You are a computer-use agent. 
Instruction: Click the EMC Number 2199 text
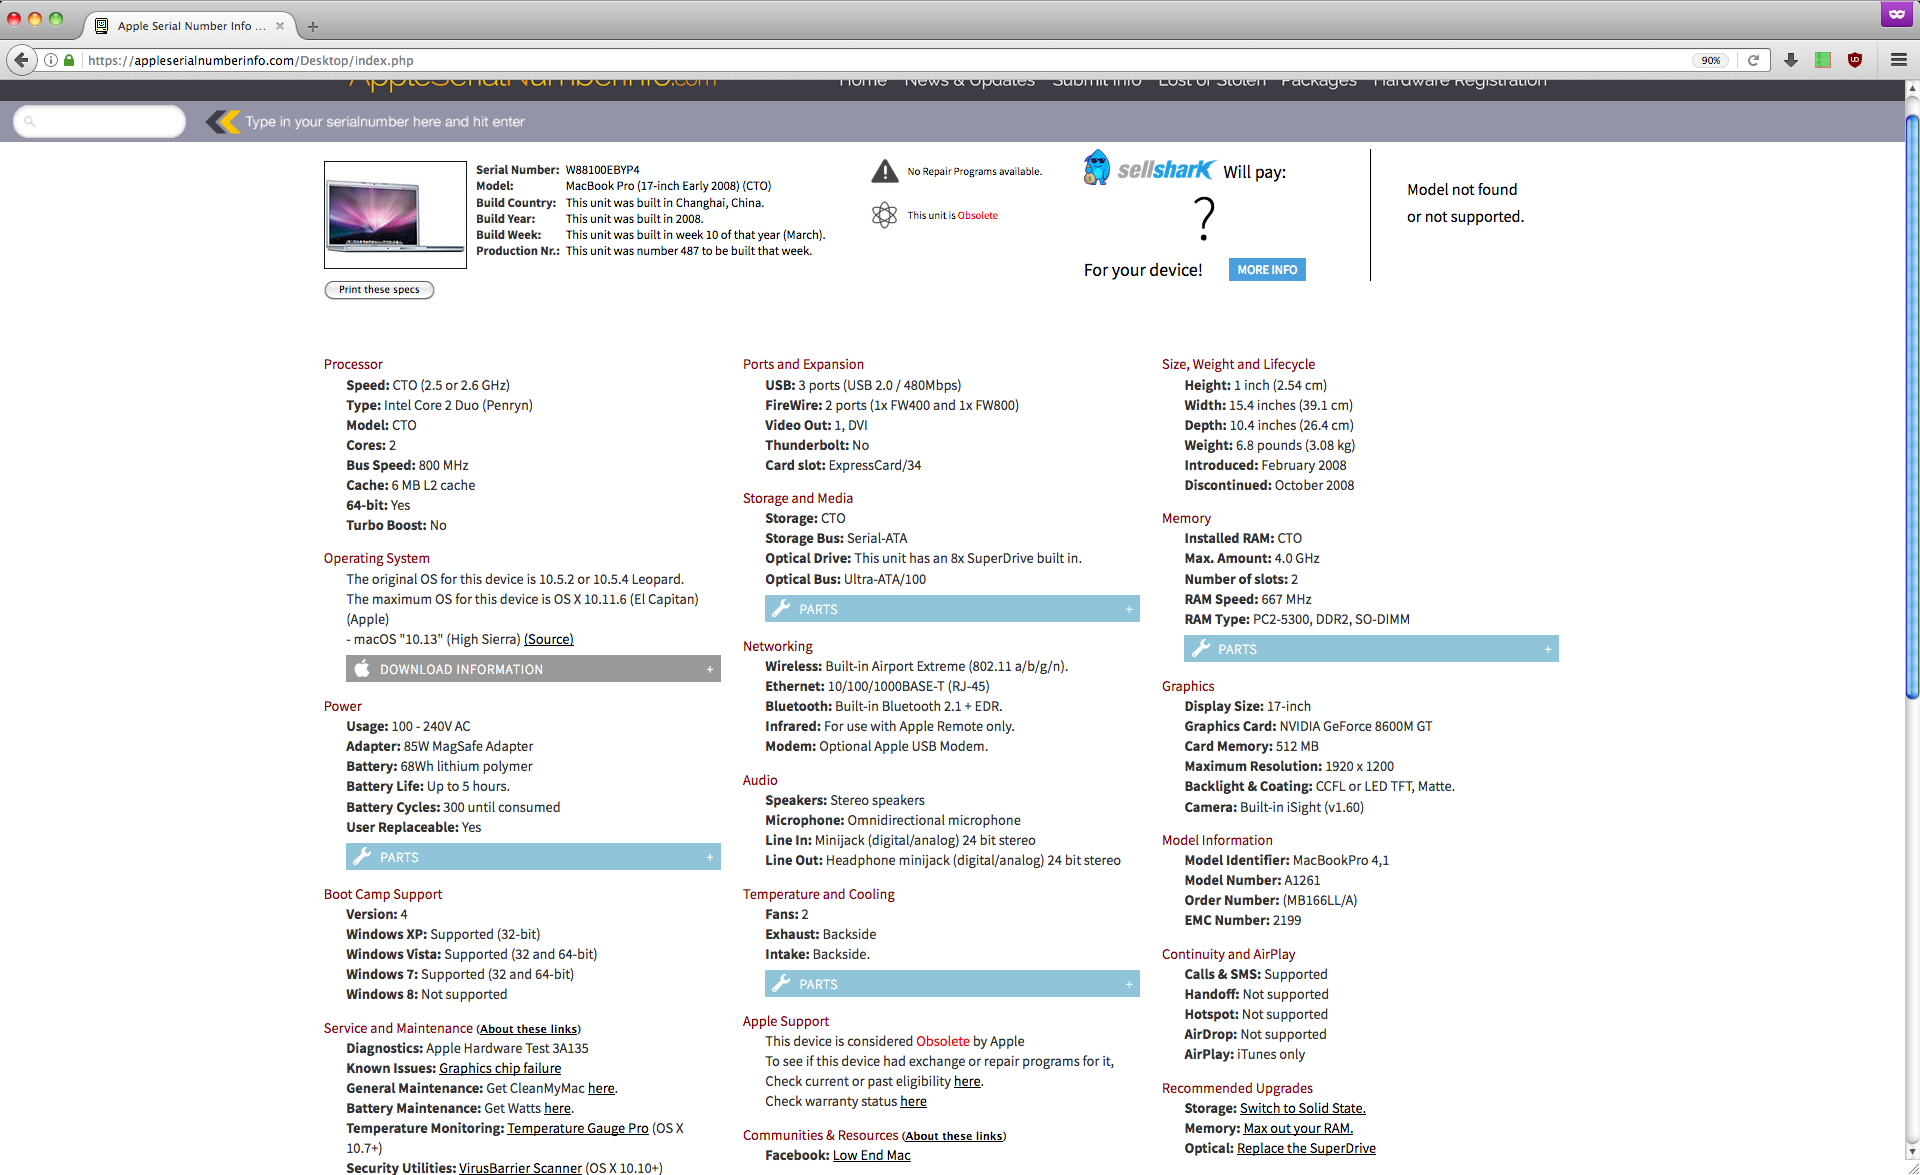click(1243, 920)
